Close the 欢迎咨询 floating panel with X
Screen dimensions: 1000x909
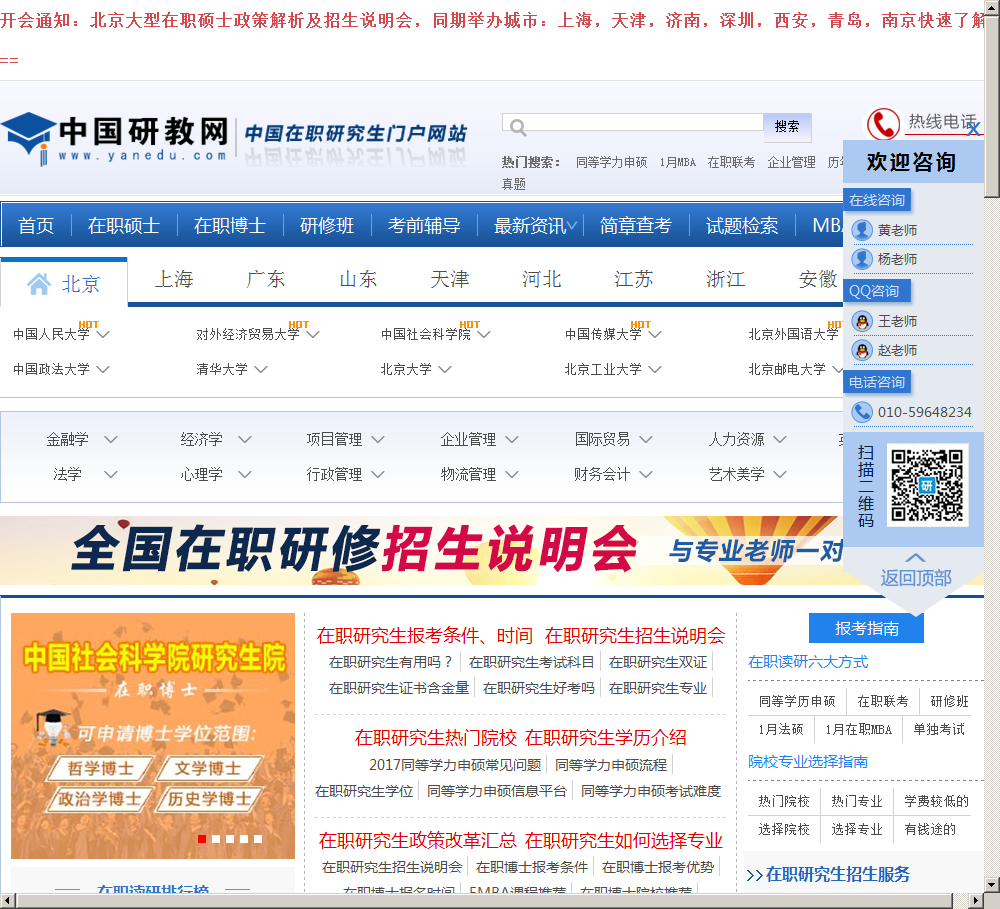pyautogui.click(x=973, y=129)
